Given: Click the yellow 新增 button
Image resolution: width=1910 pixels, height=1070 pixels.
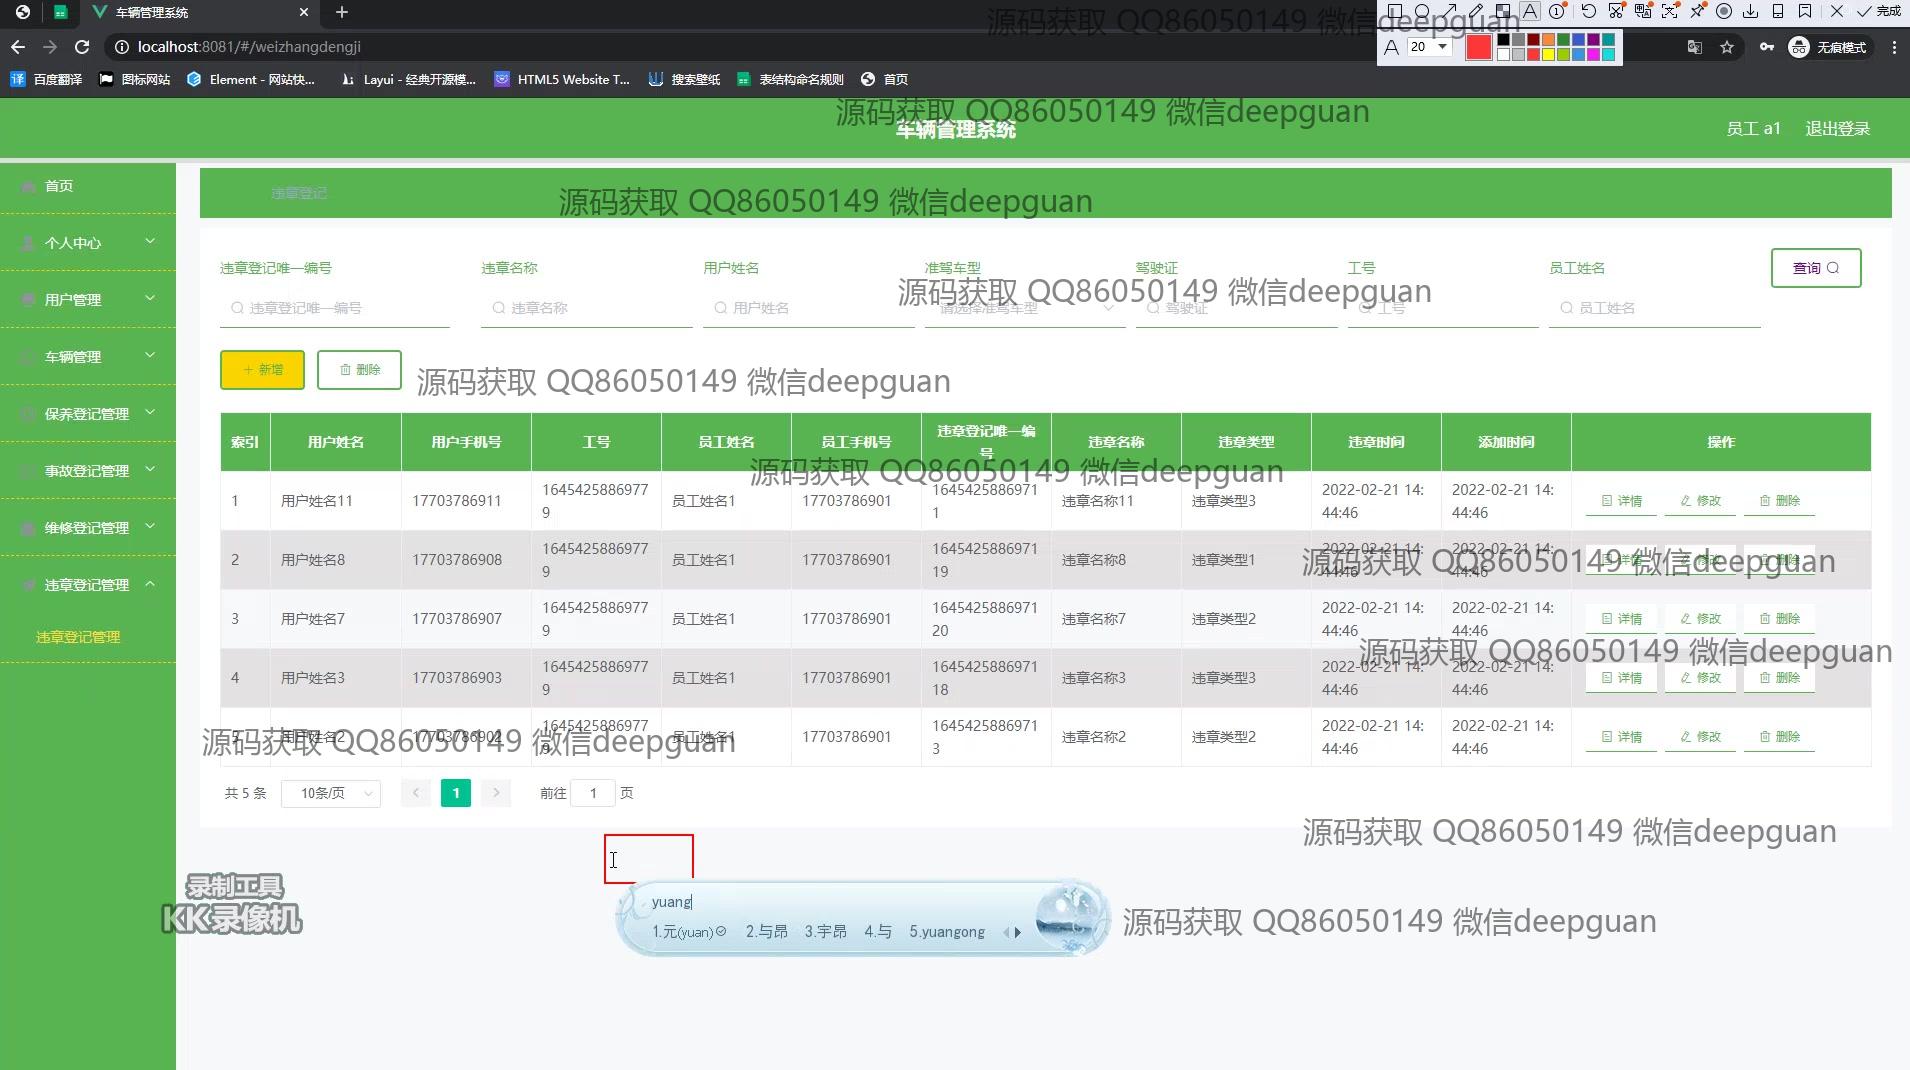Looking at the screenshot, I should 262,370.
